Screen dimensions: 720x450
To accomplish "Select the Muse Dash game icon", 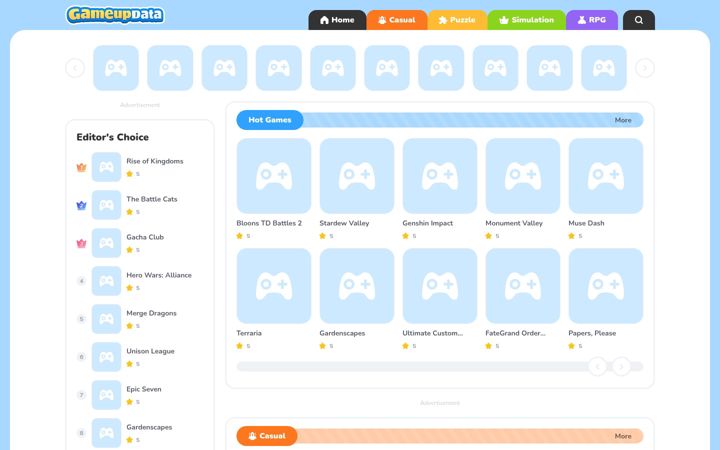I will [x=606, y=176].
